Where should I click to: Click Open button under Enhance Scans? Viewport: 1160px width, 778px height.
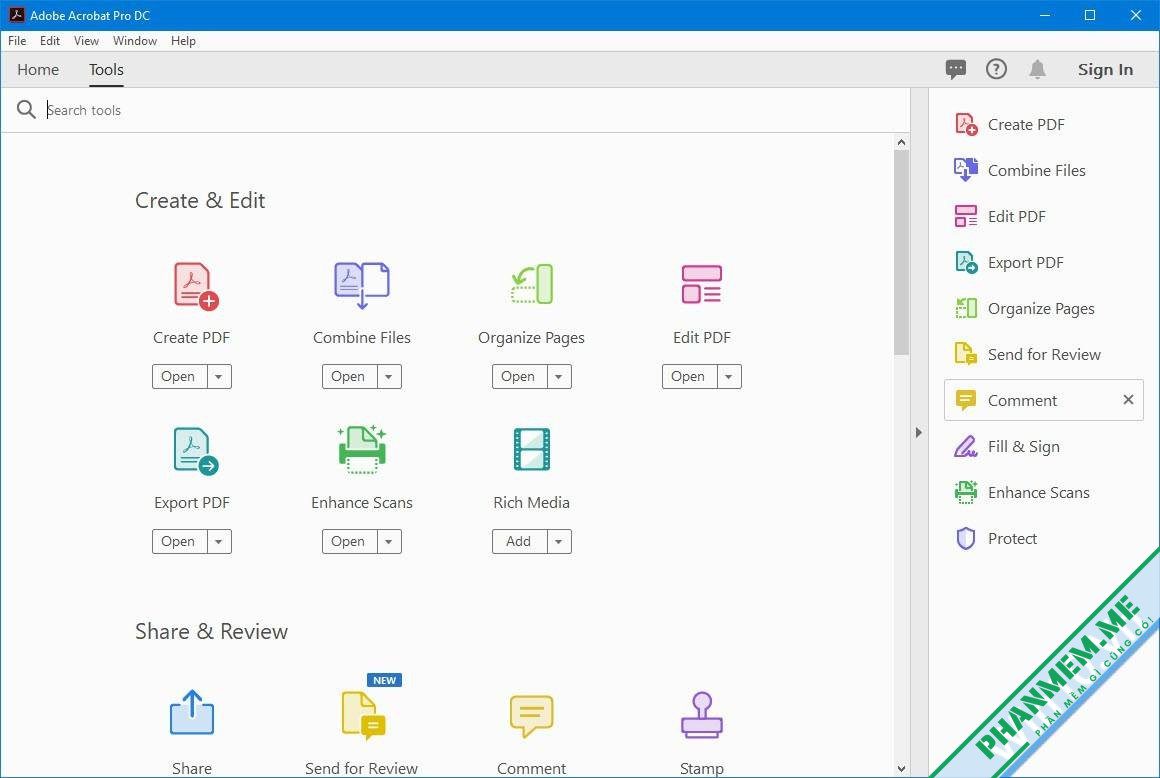[350, 541]
